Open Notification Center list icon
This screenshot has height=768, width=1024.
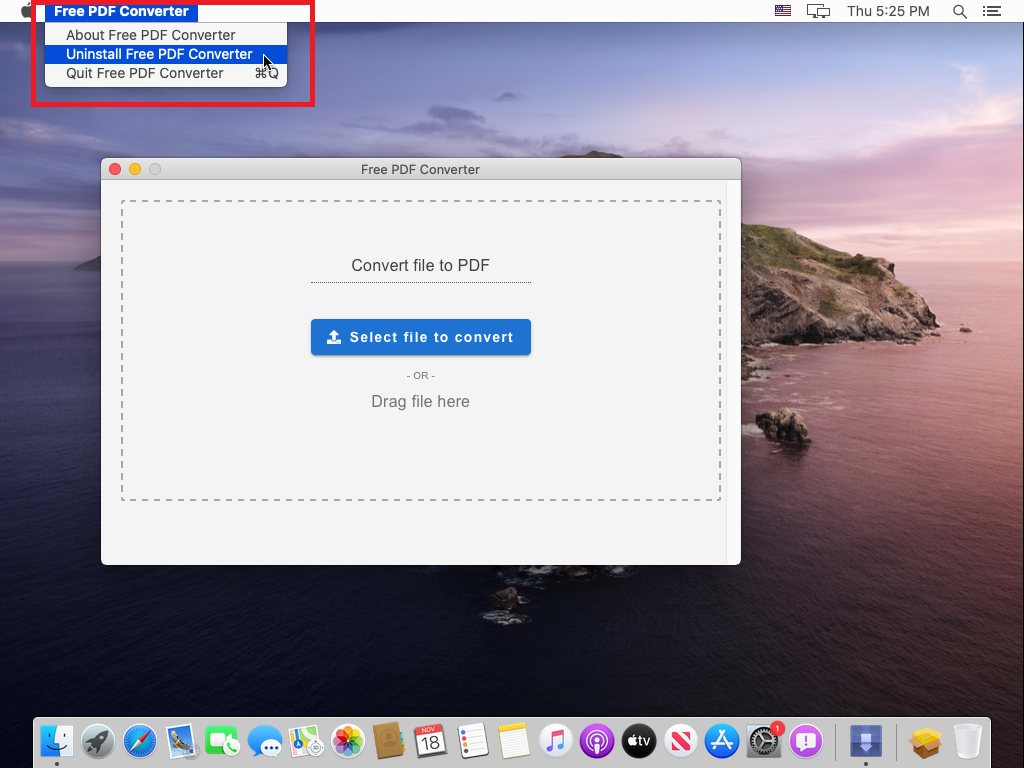tap(992, 11)
